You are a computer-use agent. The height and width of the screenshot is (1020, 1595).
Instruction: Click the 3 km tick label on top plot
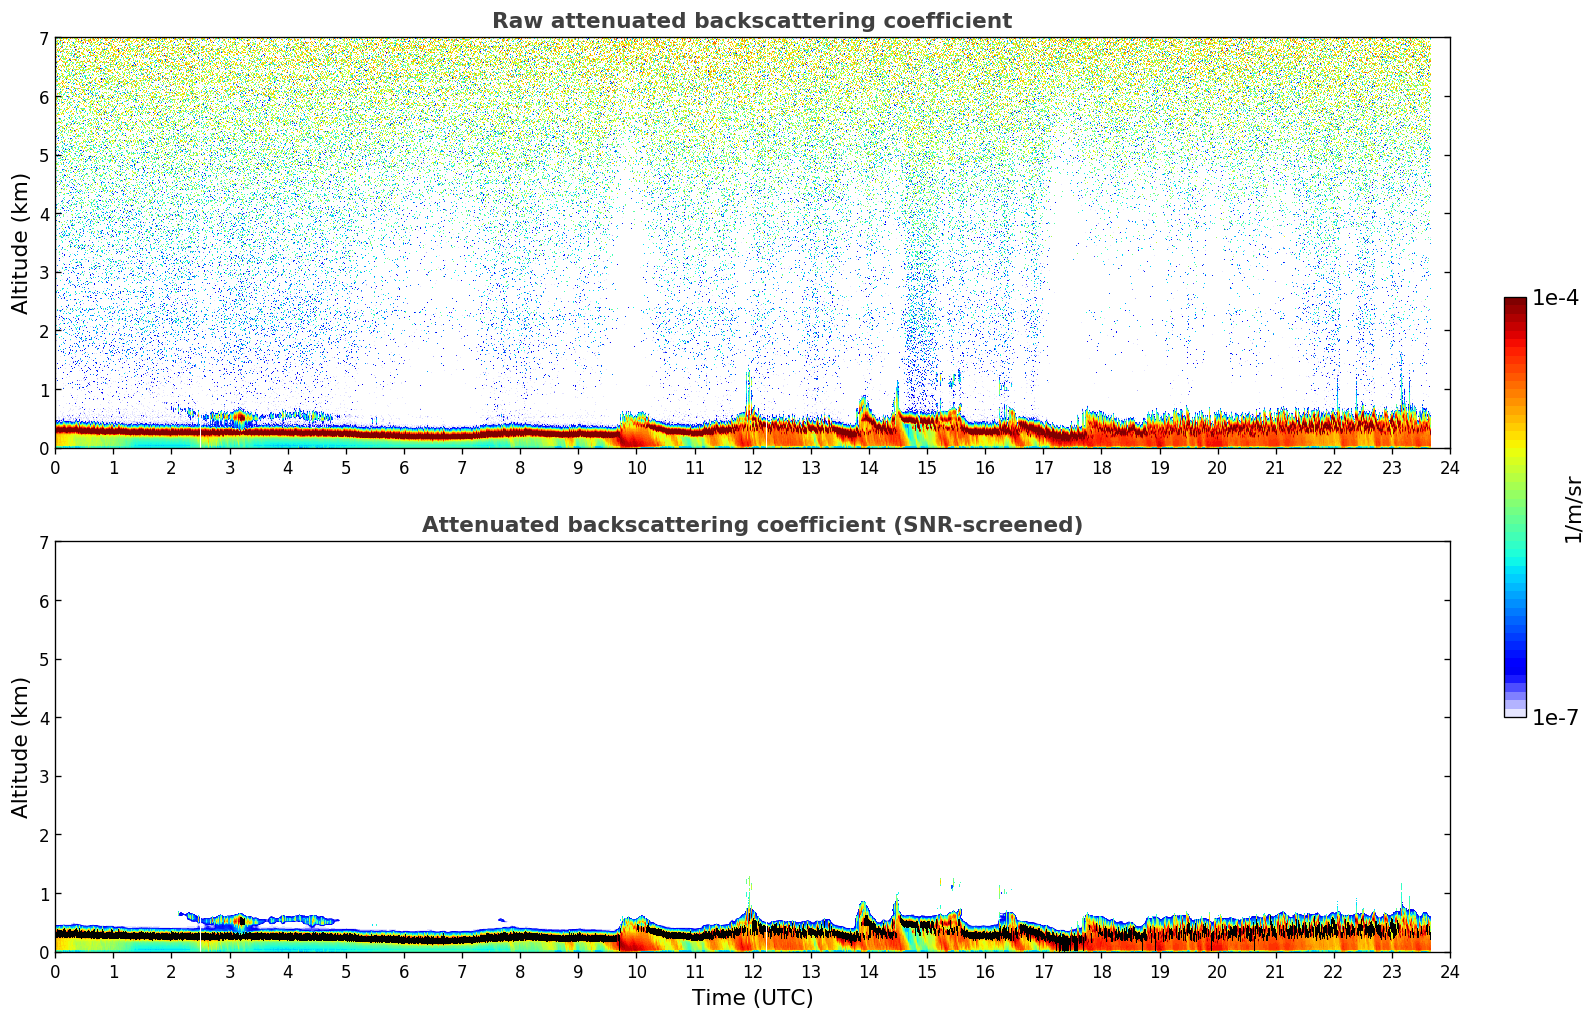tap(42, 273)
